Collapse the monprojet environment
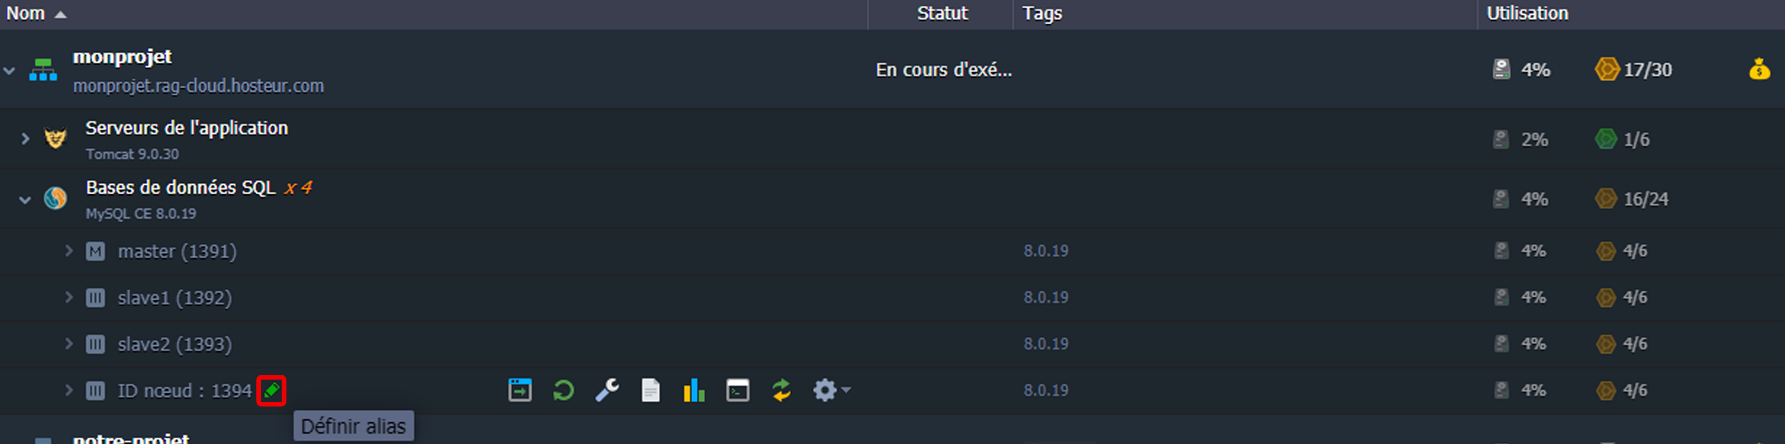 coord(9,71)
